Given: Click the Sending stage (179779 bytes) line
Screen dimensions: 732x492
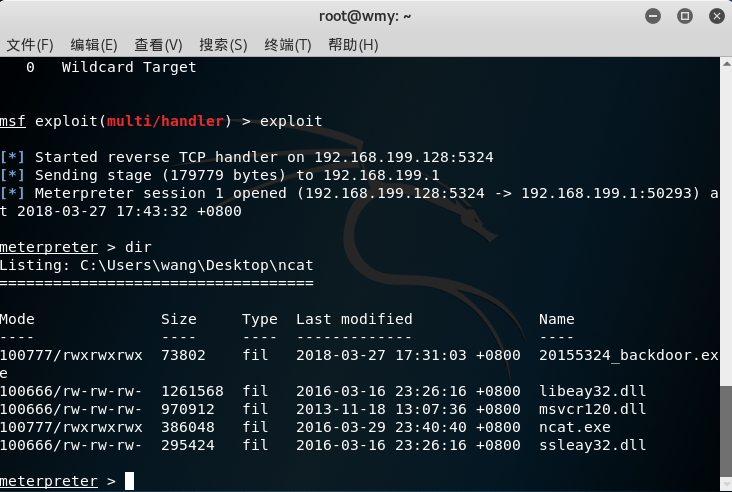Looking at the screenshot, I should point(219,176).
